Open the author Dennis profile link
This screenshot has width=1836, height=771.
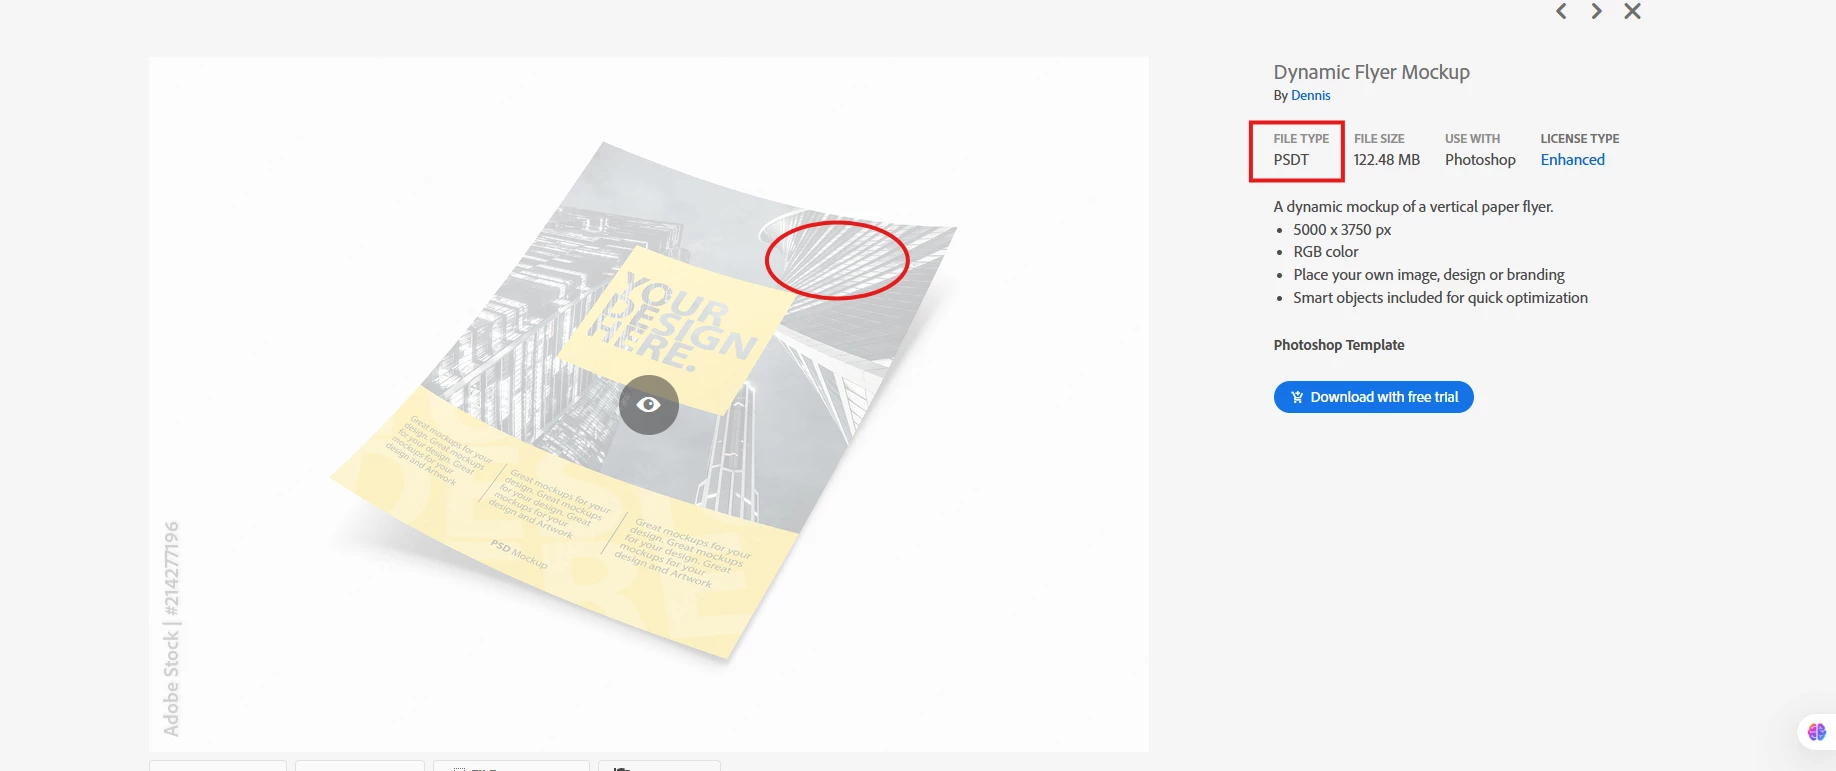pyautogui.click(x=1310, y=95)
